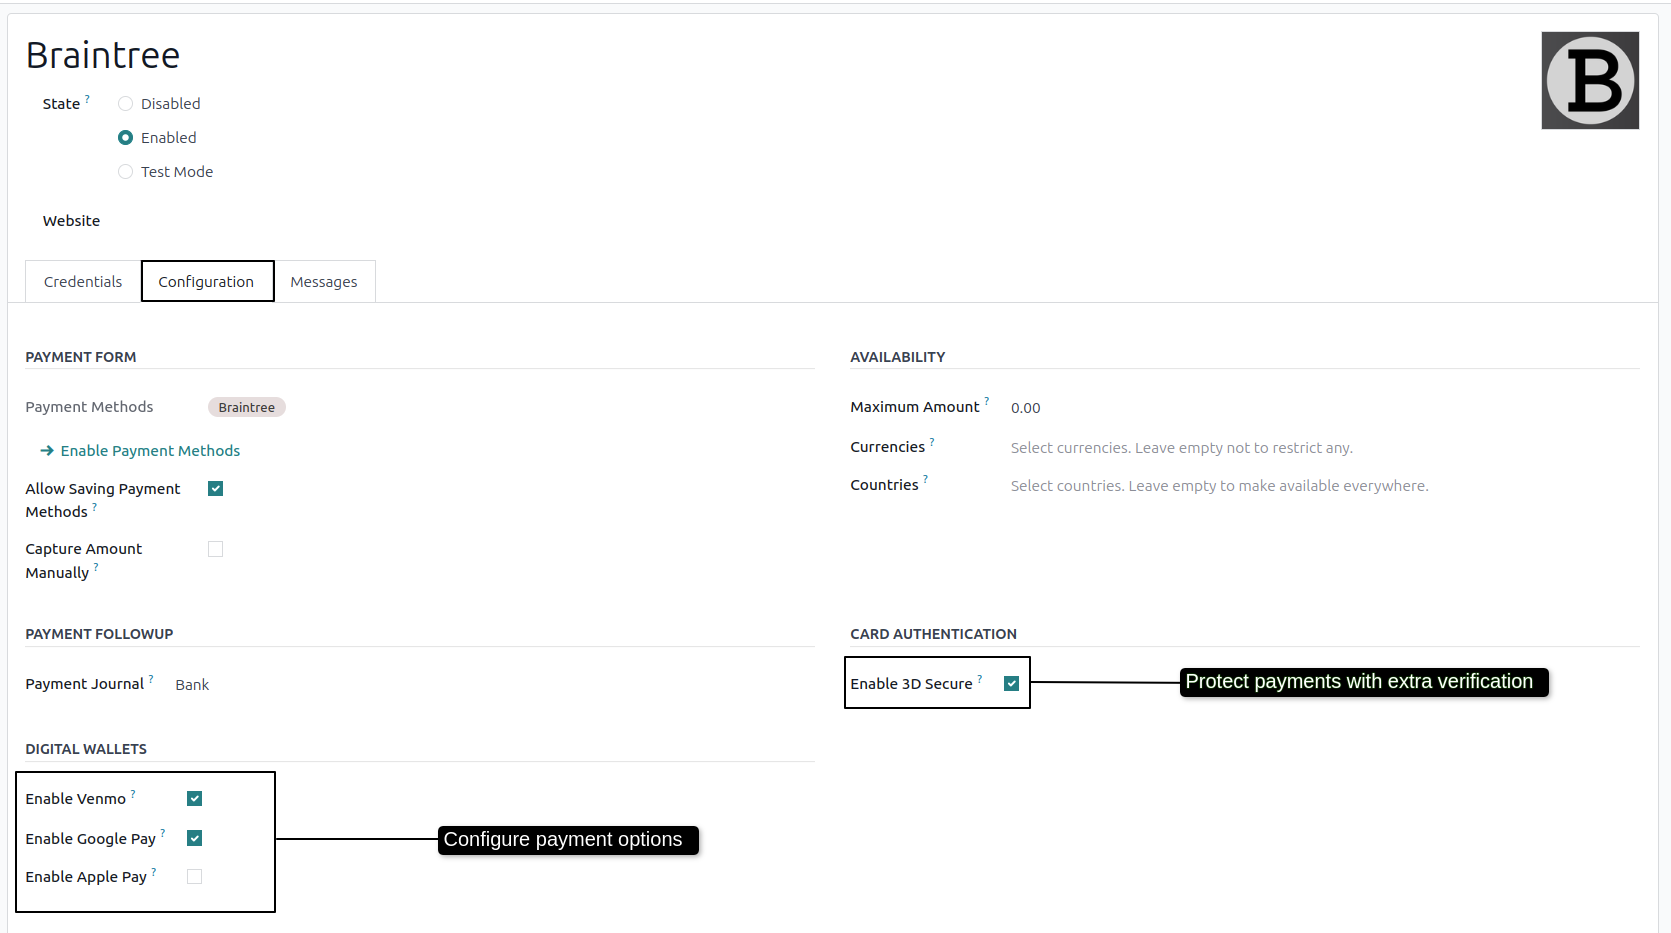Open the Payment Journal Bank field
The width and height of the screenshot is (1671, 933).
[192, 685]
